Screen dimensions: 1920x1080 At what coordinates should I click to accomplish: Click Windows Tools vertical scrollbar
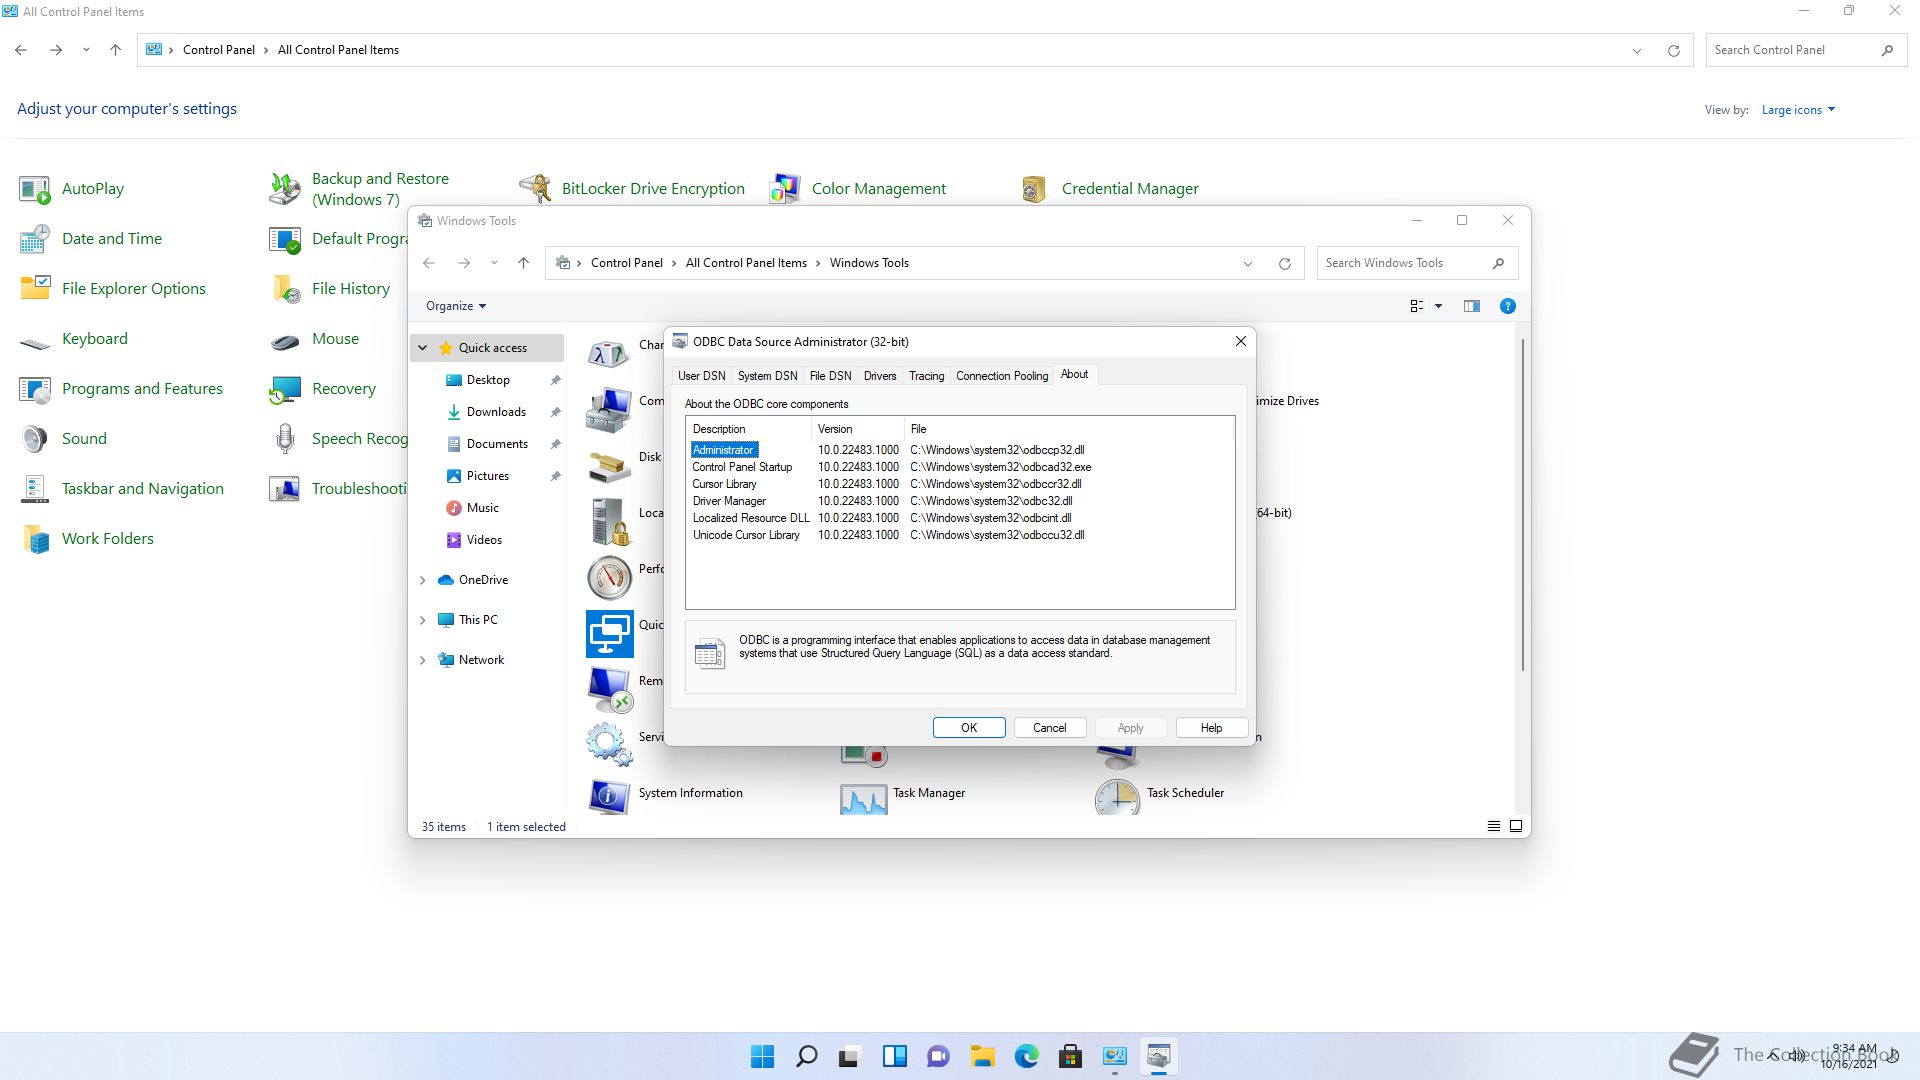[x=1522, y=505]
